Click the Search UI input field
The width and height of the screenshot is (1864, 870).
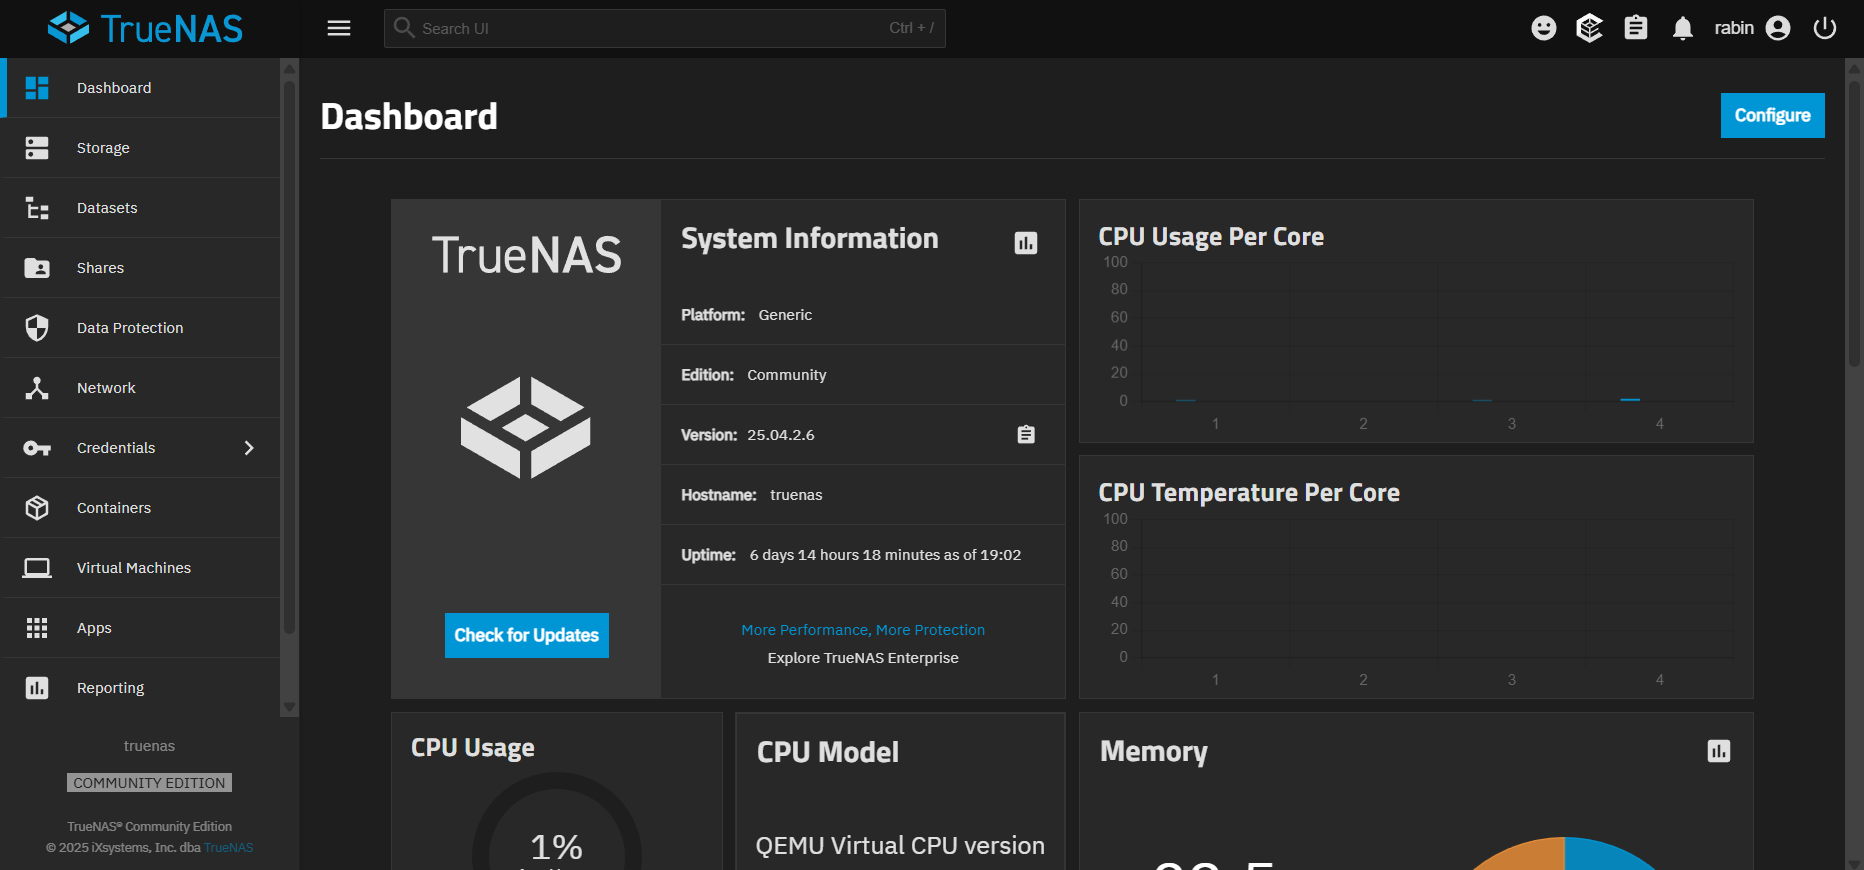pyautogui.click(x=664, y=28)
